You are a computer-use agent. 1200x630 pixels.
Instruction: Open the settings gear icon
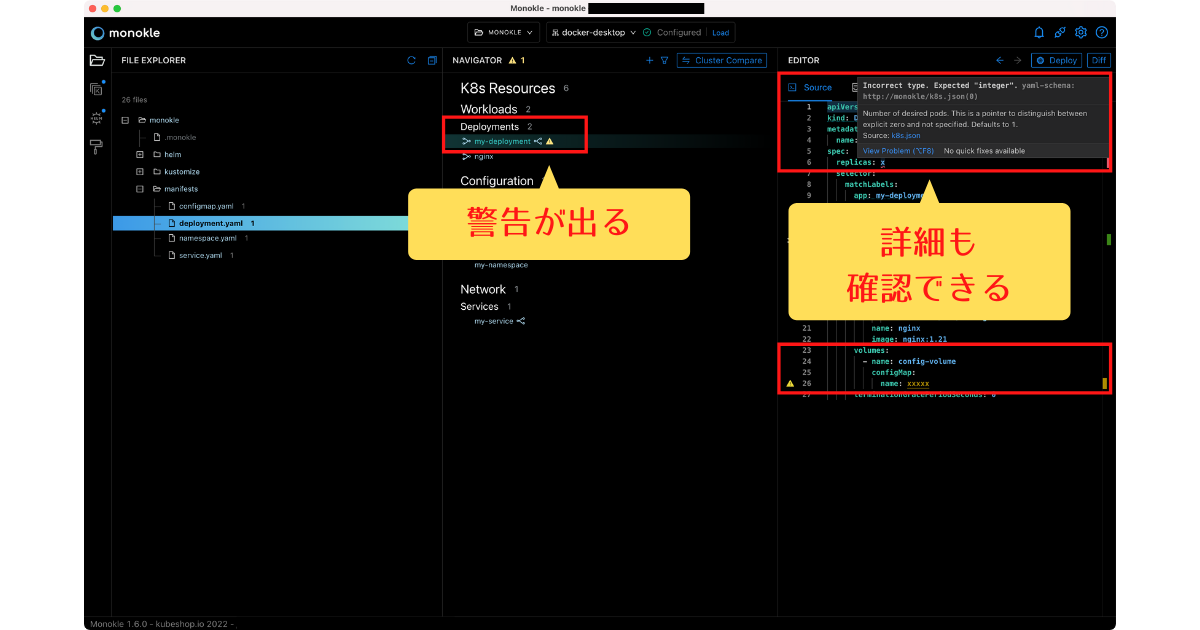1081,32
